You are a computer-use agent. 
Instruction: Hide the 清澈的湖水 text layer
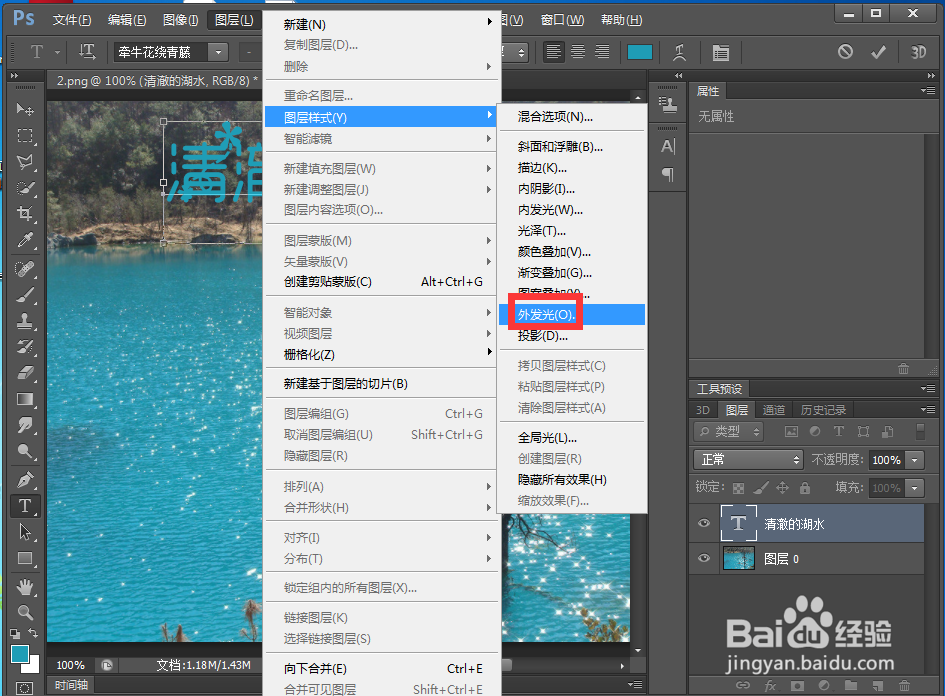click(704, 522)
